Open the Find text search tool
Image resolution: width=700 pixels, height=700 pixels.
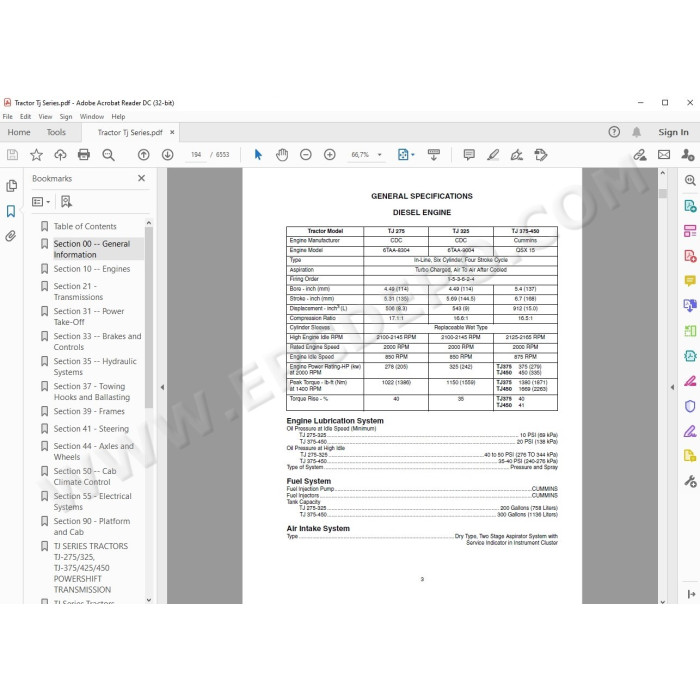point(108,155)
